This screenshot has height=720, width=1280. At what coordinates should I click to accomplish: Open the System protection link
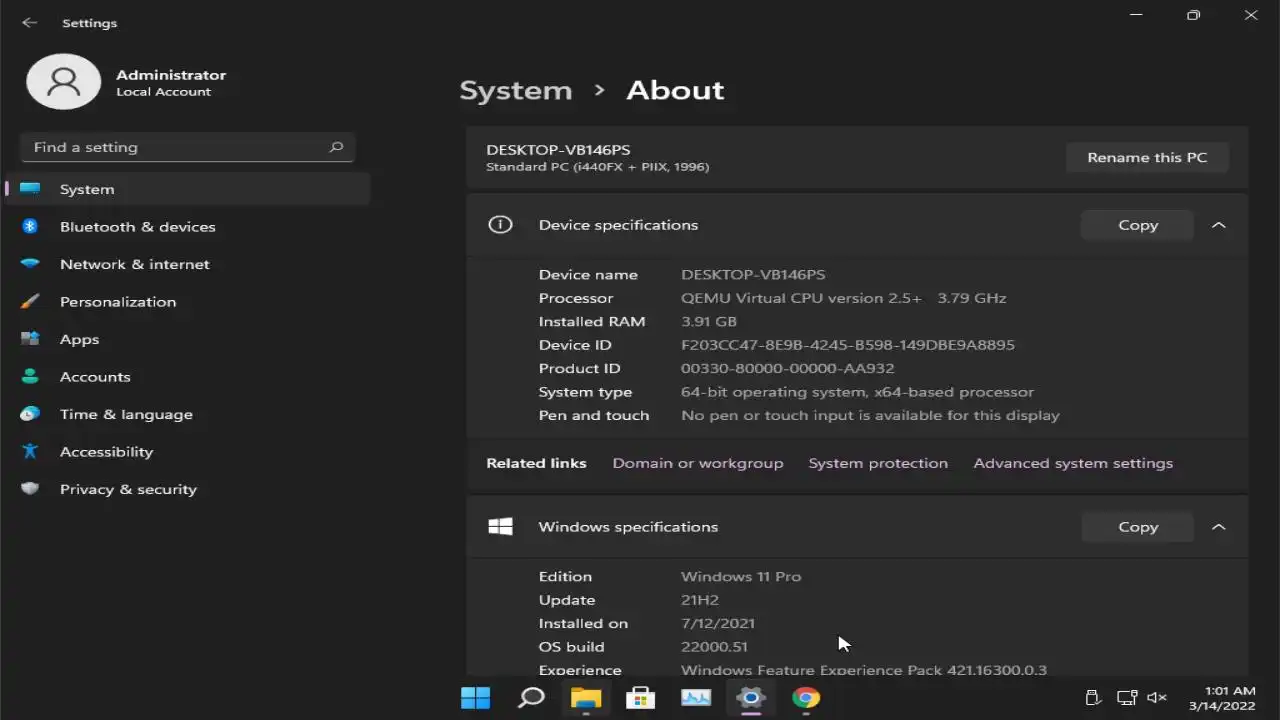click(878, 463)
